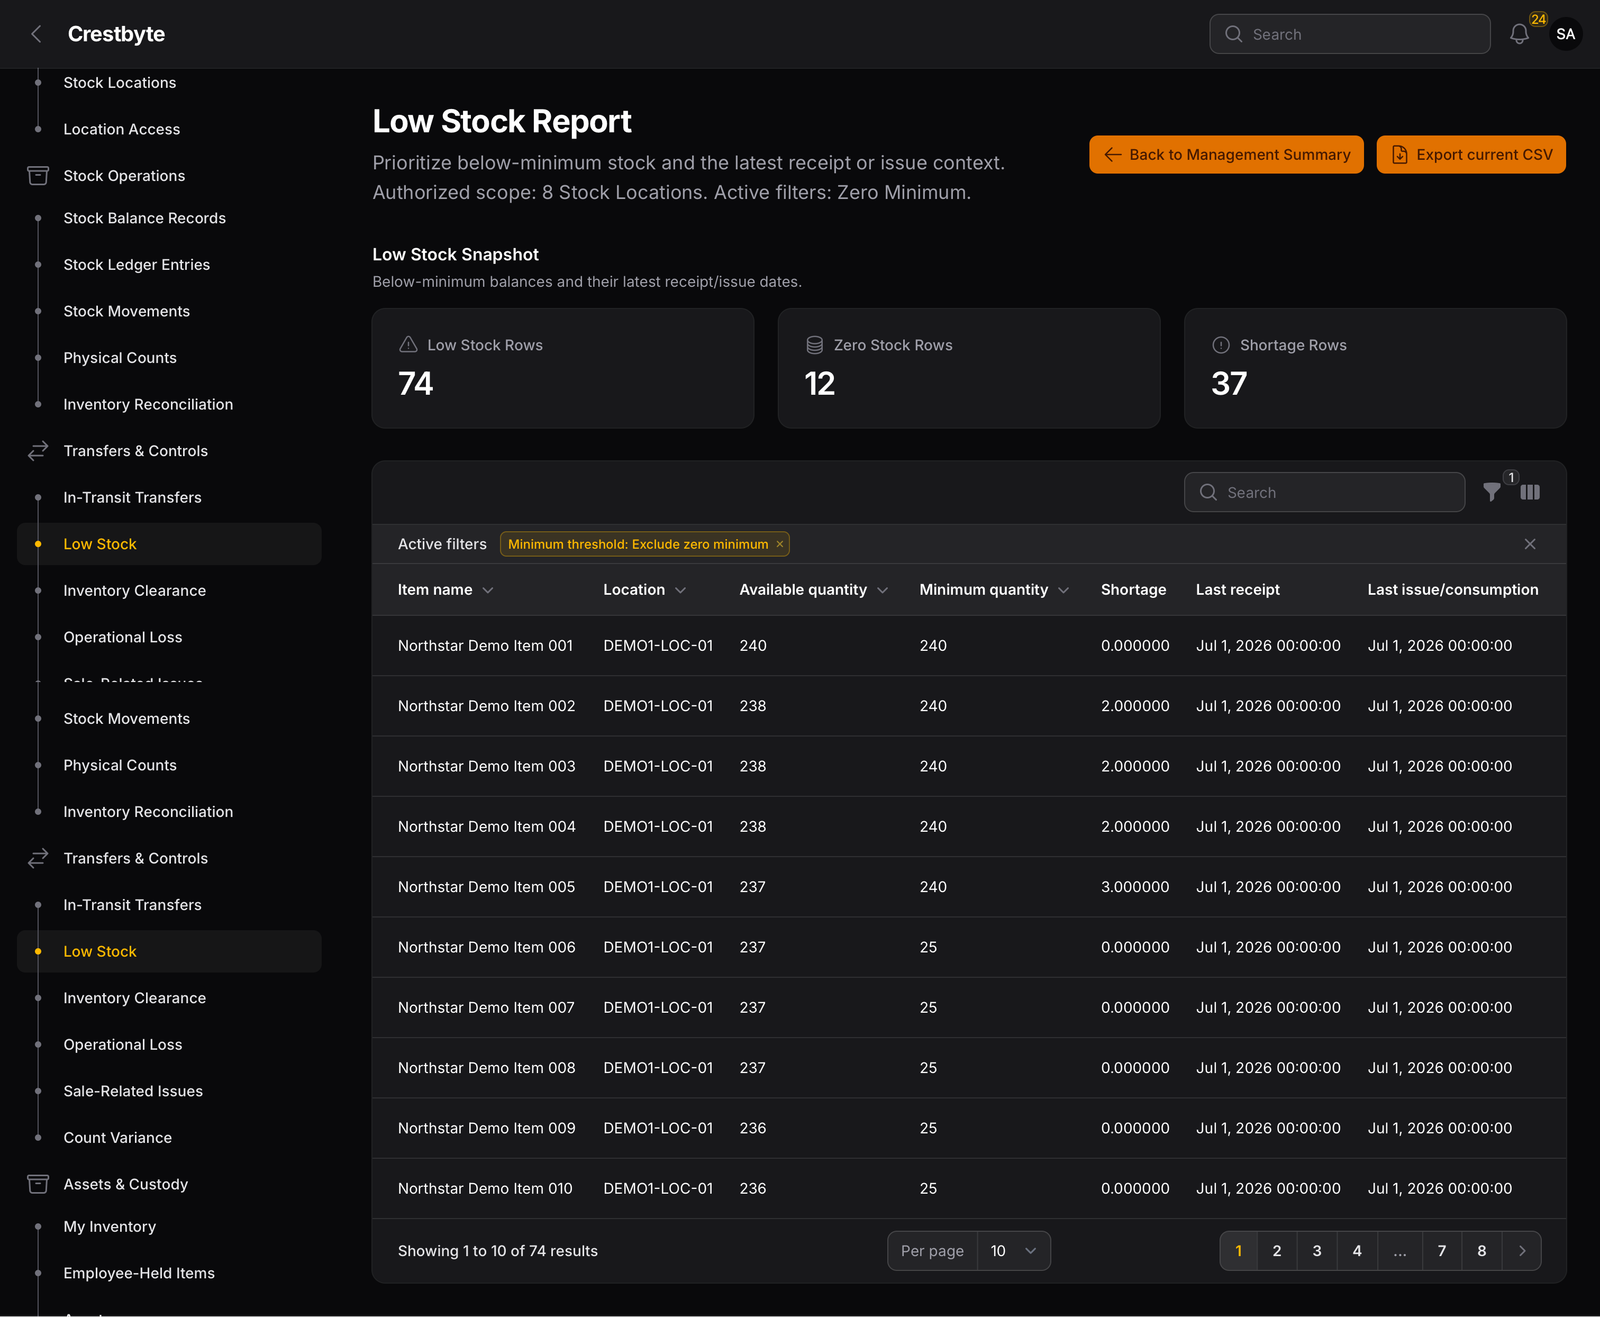This screenshot has height=1317, width=1600.
Task: Select Northstar Demo Item 009
Action: pos(487,1128)
